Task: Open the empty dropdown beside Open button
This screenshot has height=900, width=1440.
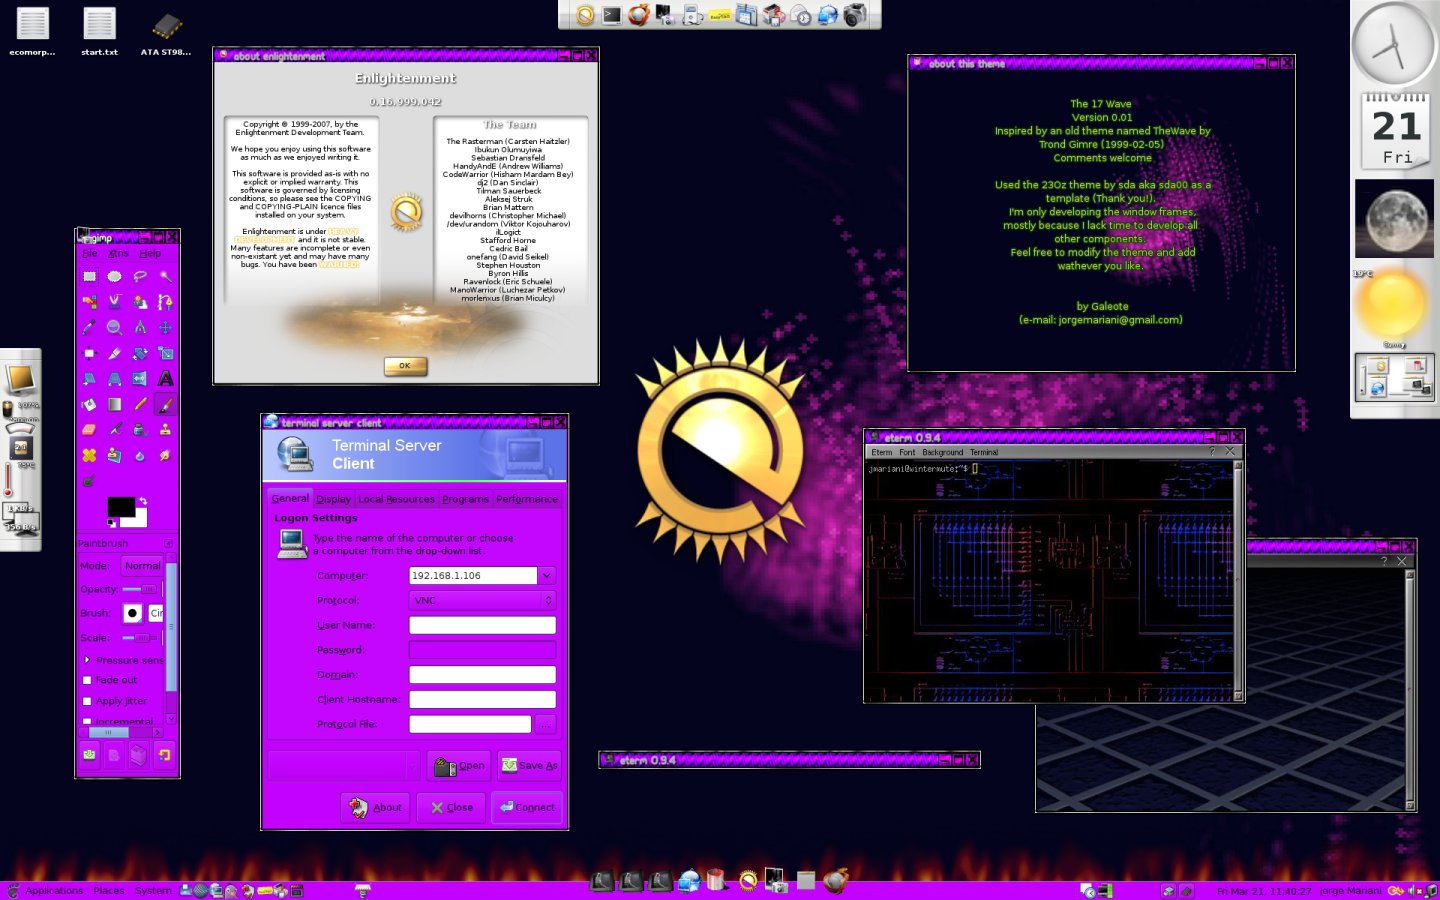Action: pyautogui.click(x=344, y=766)
